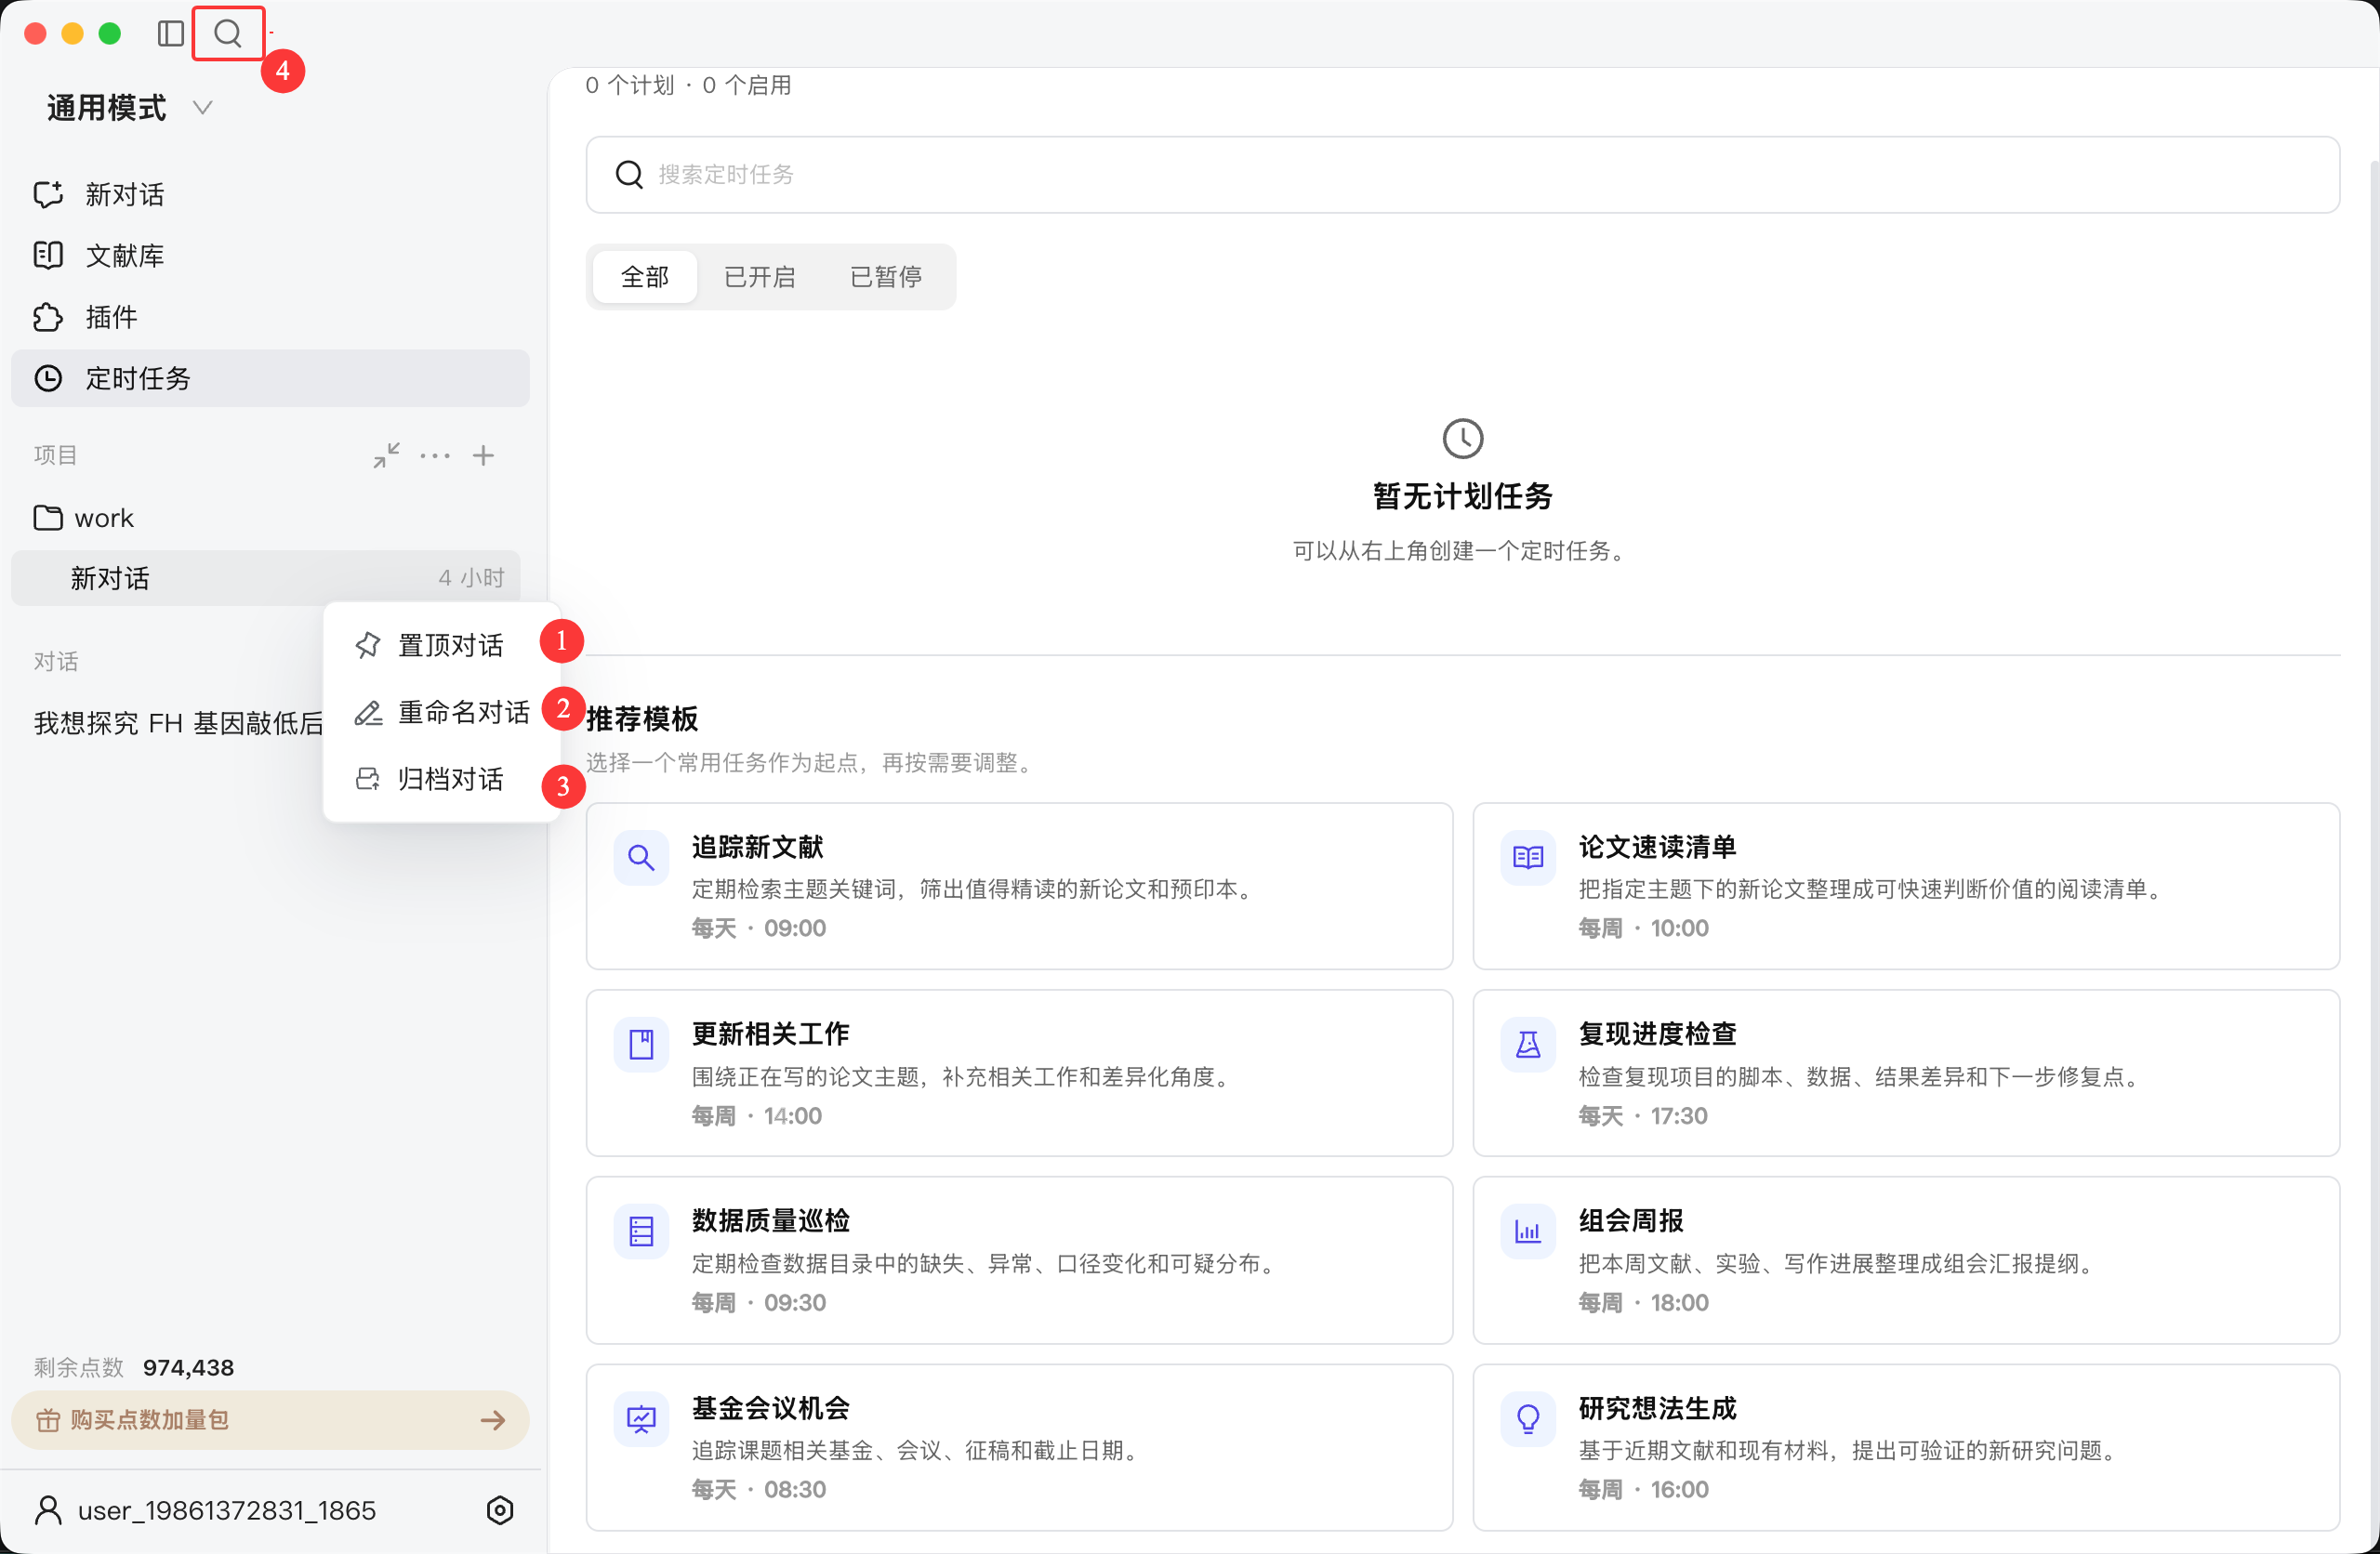Click the 基金会议机会 presentation icon
The image size is (2380, 1554).
pyautogui.click(x=641, y=1418)
